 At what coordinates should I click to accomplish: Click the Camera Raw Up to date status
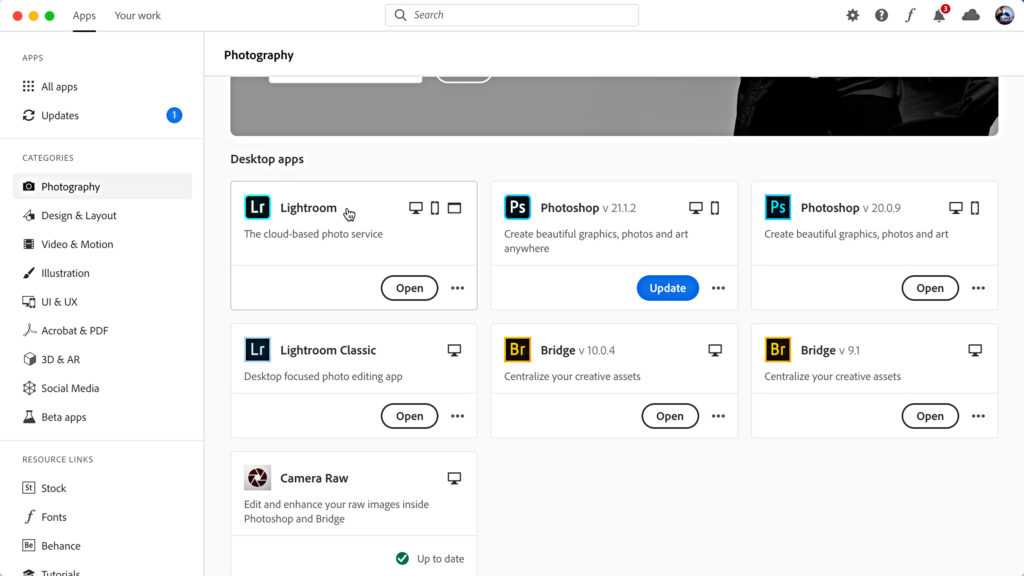430,558
